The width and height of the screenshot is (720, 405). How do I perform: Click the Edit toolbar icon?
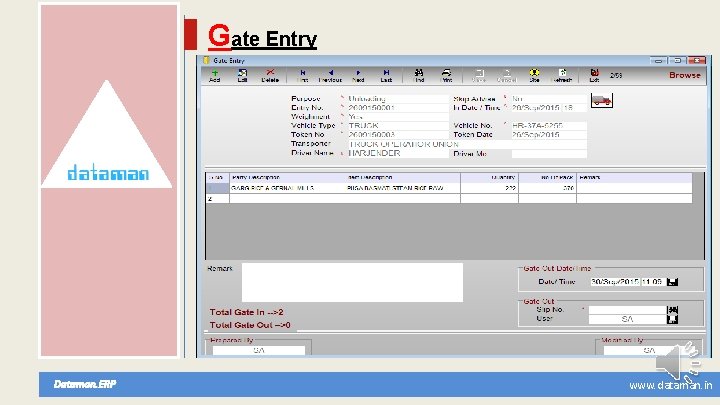pos(242,75)
